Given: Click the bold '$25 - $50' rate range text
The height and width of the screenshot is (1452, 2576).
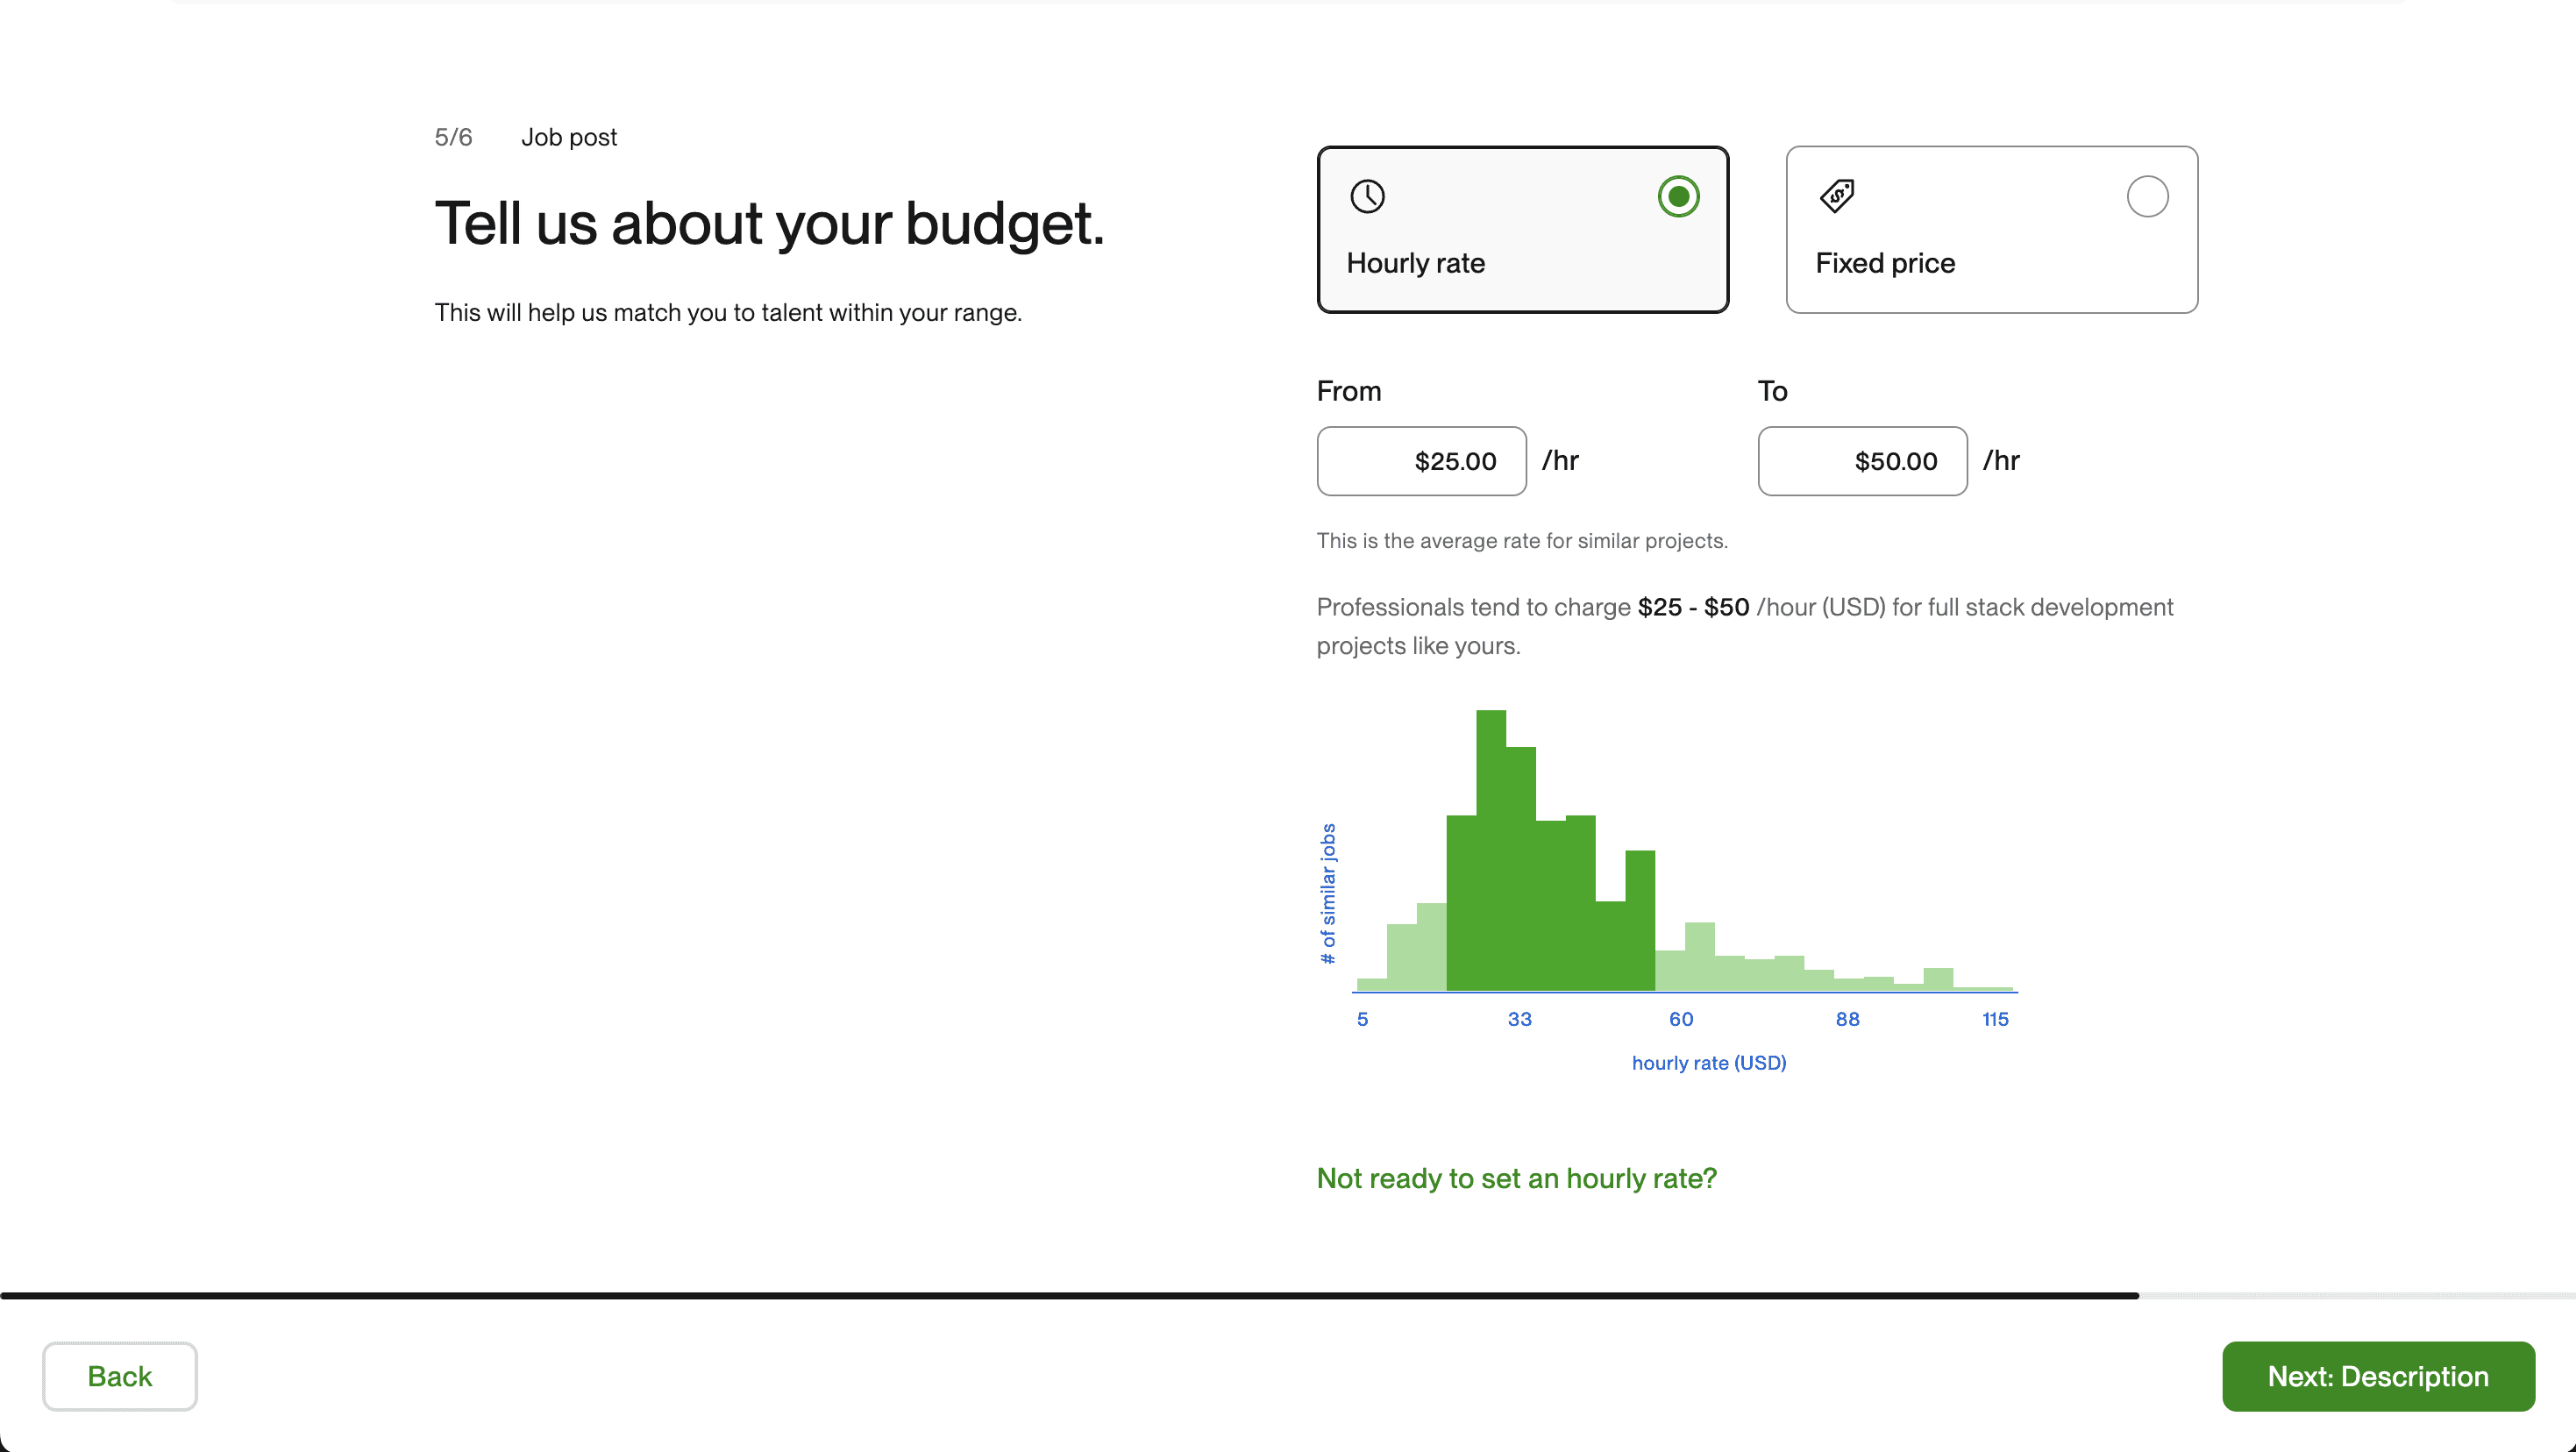Looking at the screenshot, I should point(1693,607).
